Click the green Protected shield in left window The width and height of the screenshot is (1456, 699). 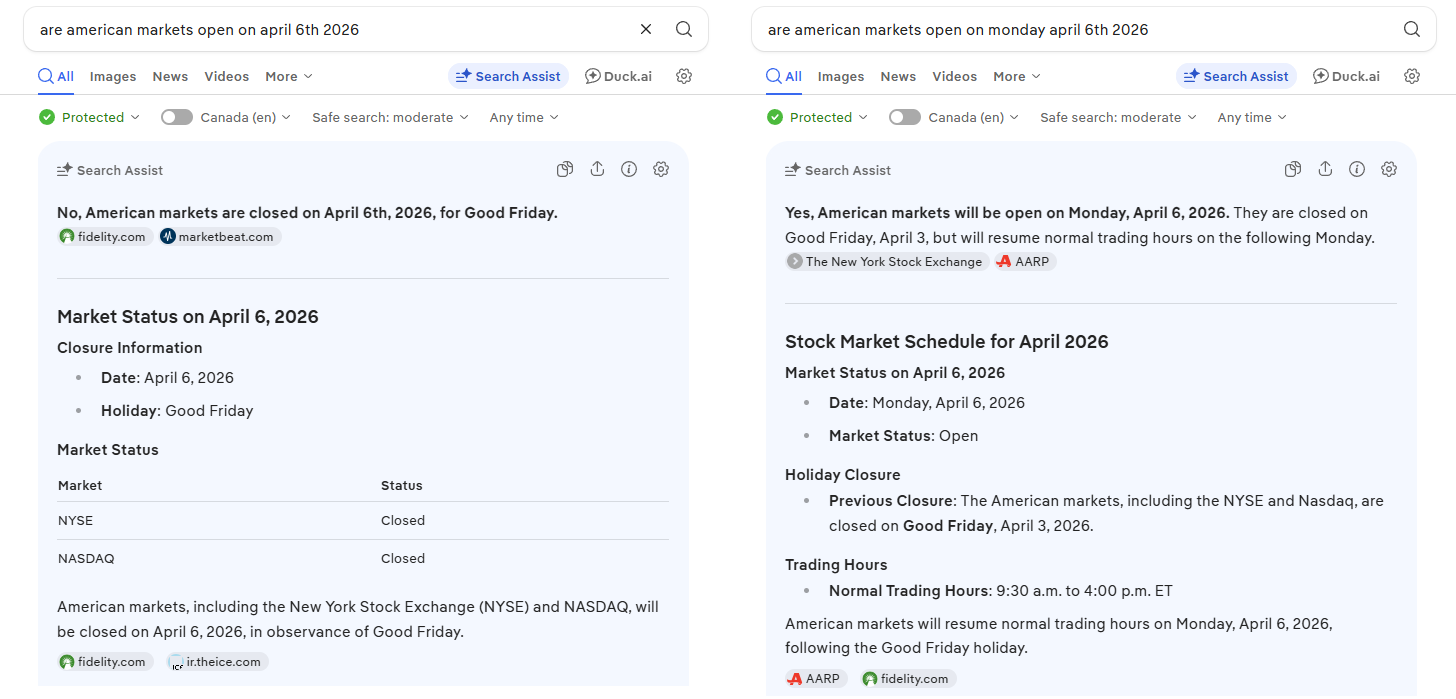tap(47, 117)
